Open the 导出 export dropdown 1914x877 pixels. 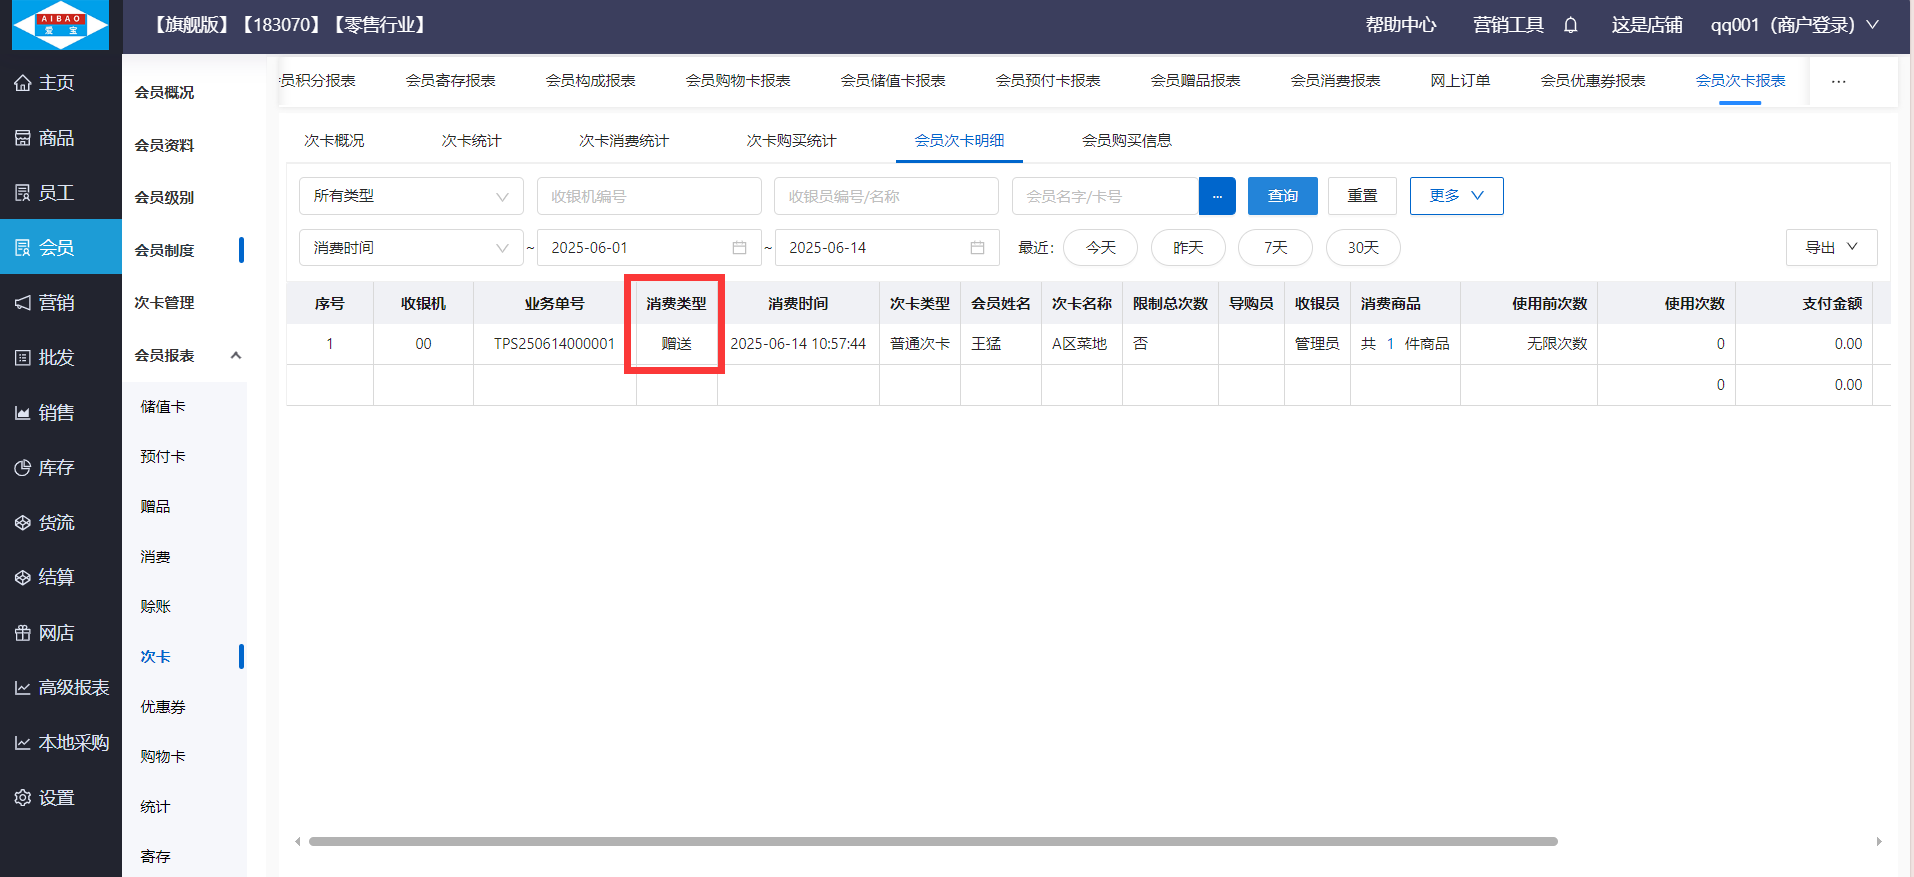[x=1830, y=248]
